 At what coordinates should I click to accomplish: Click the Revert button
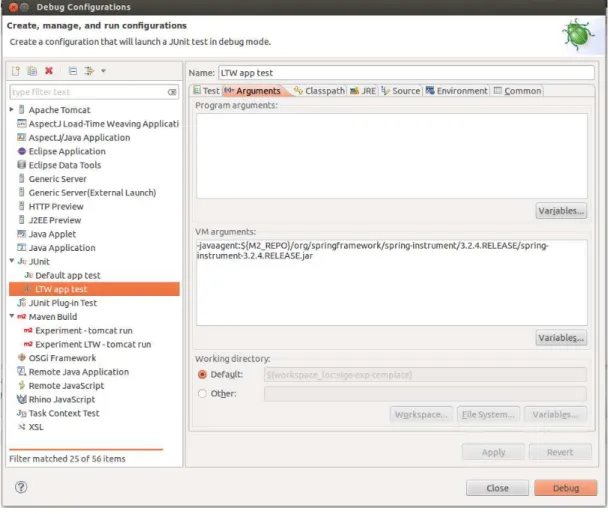point(560,452)
